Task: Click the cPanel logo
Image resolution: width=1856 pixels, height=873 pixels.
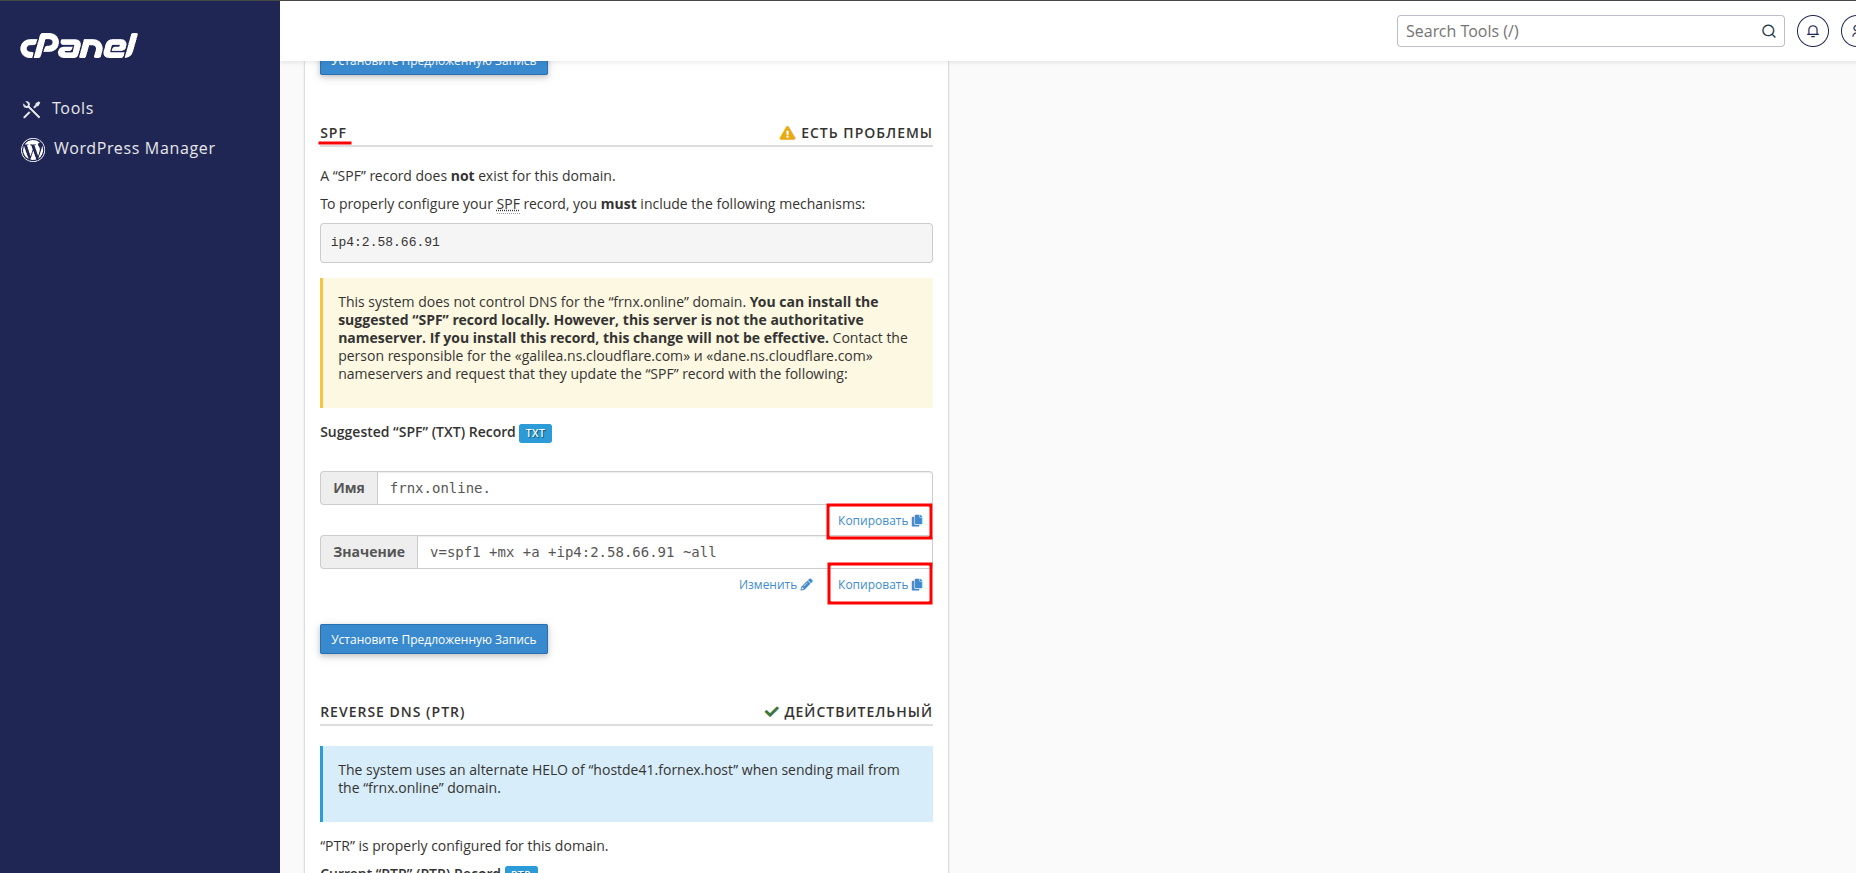Action: pos(79,46)
